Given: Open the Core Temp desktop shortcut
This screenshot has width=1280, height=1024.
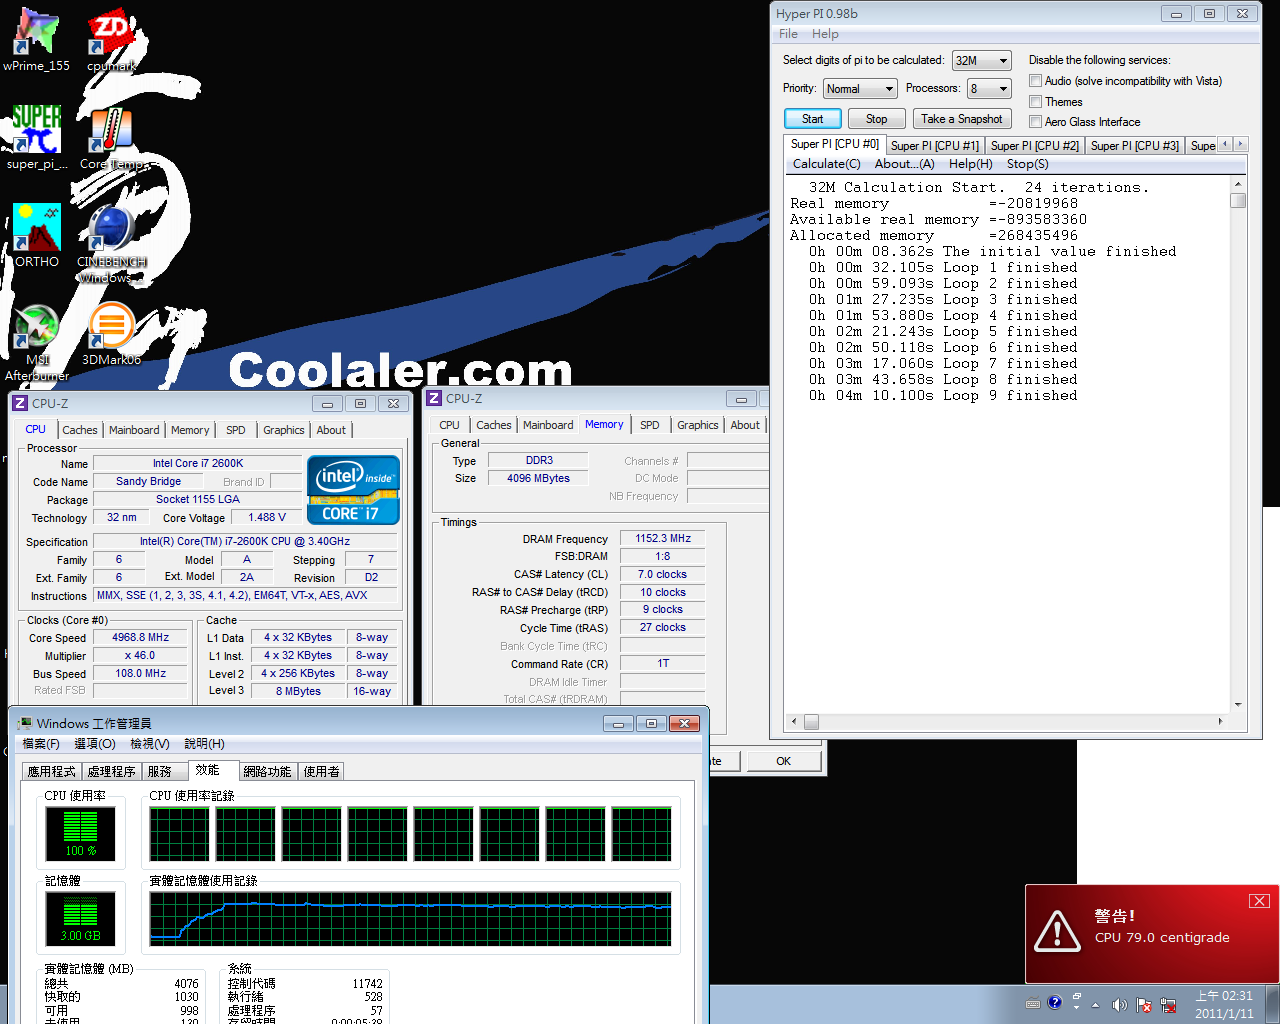Looking at the screenshot, I should pyautogui.click(x=111, y=138).
